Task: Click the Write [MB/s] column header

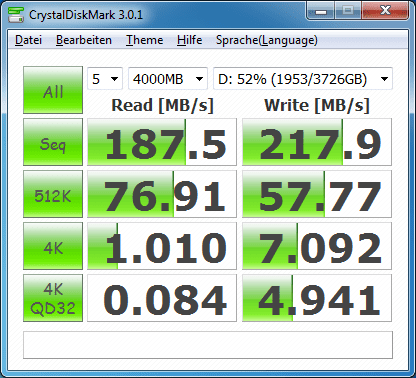Action: pos(317,105)
